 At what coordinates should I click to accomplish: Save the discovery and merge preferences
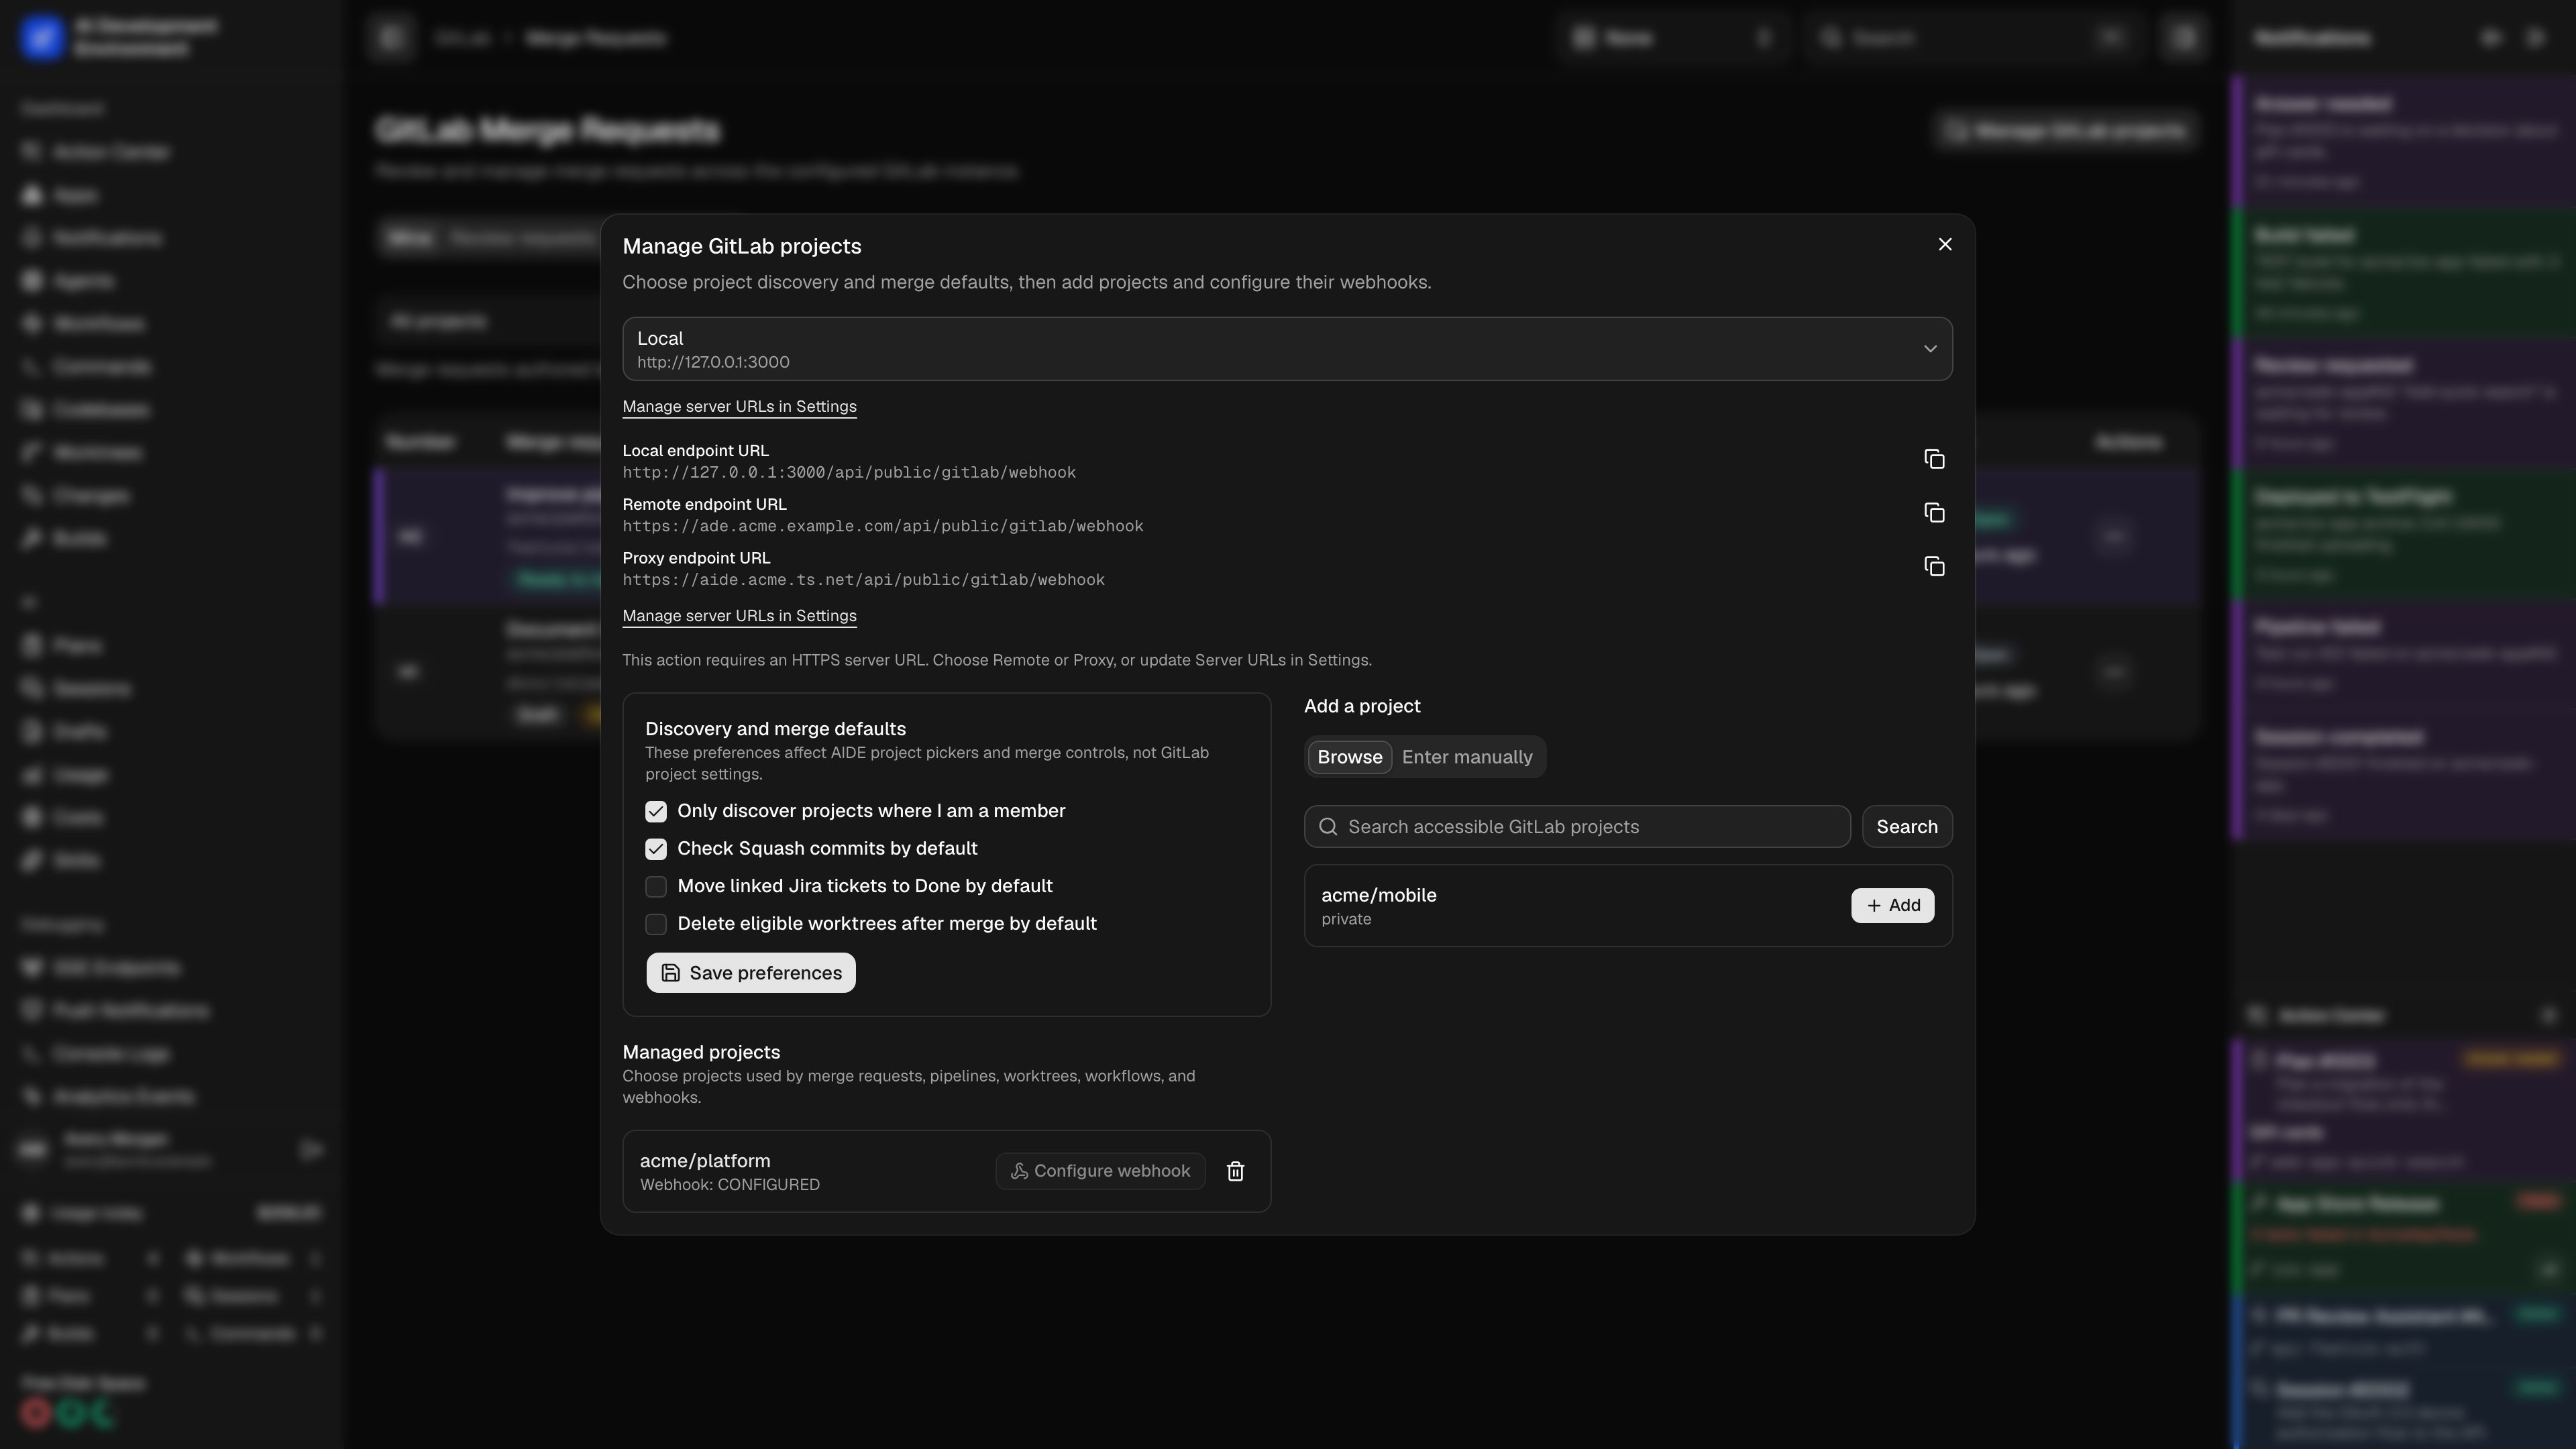(751, 973)
